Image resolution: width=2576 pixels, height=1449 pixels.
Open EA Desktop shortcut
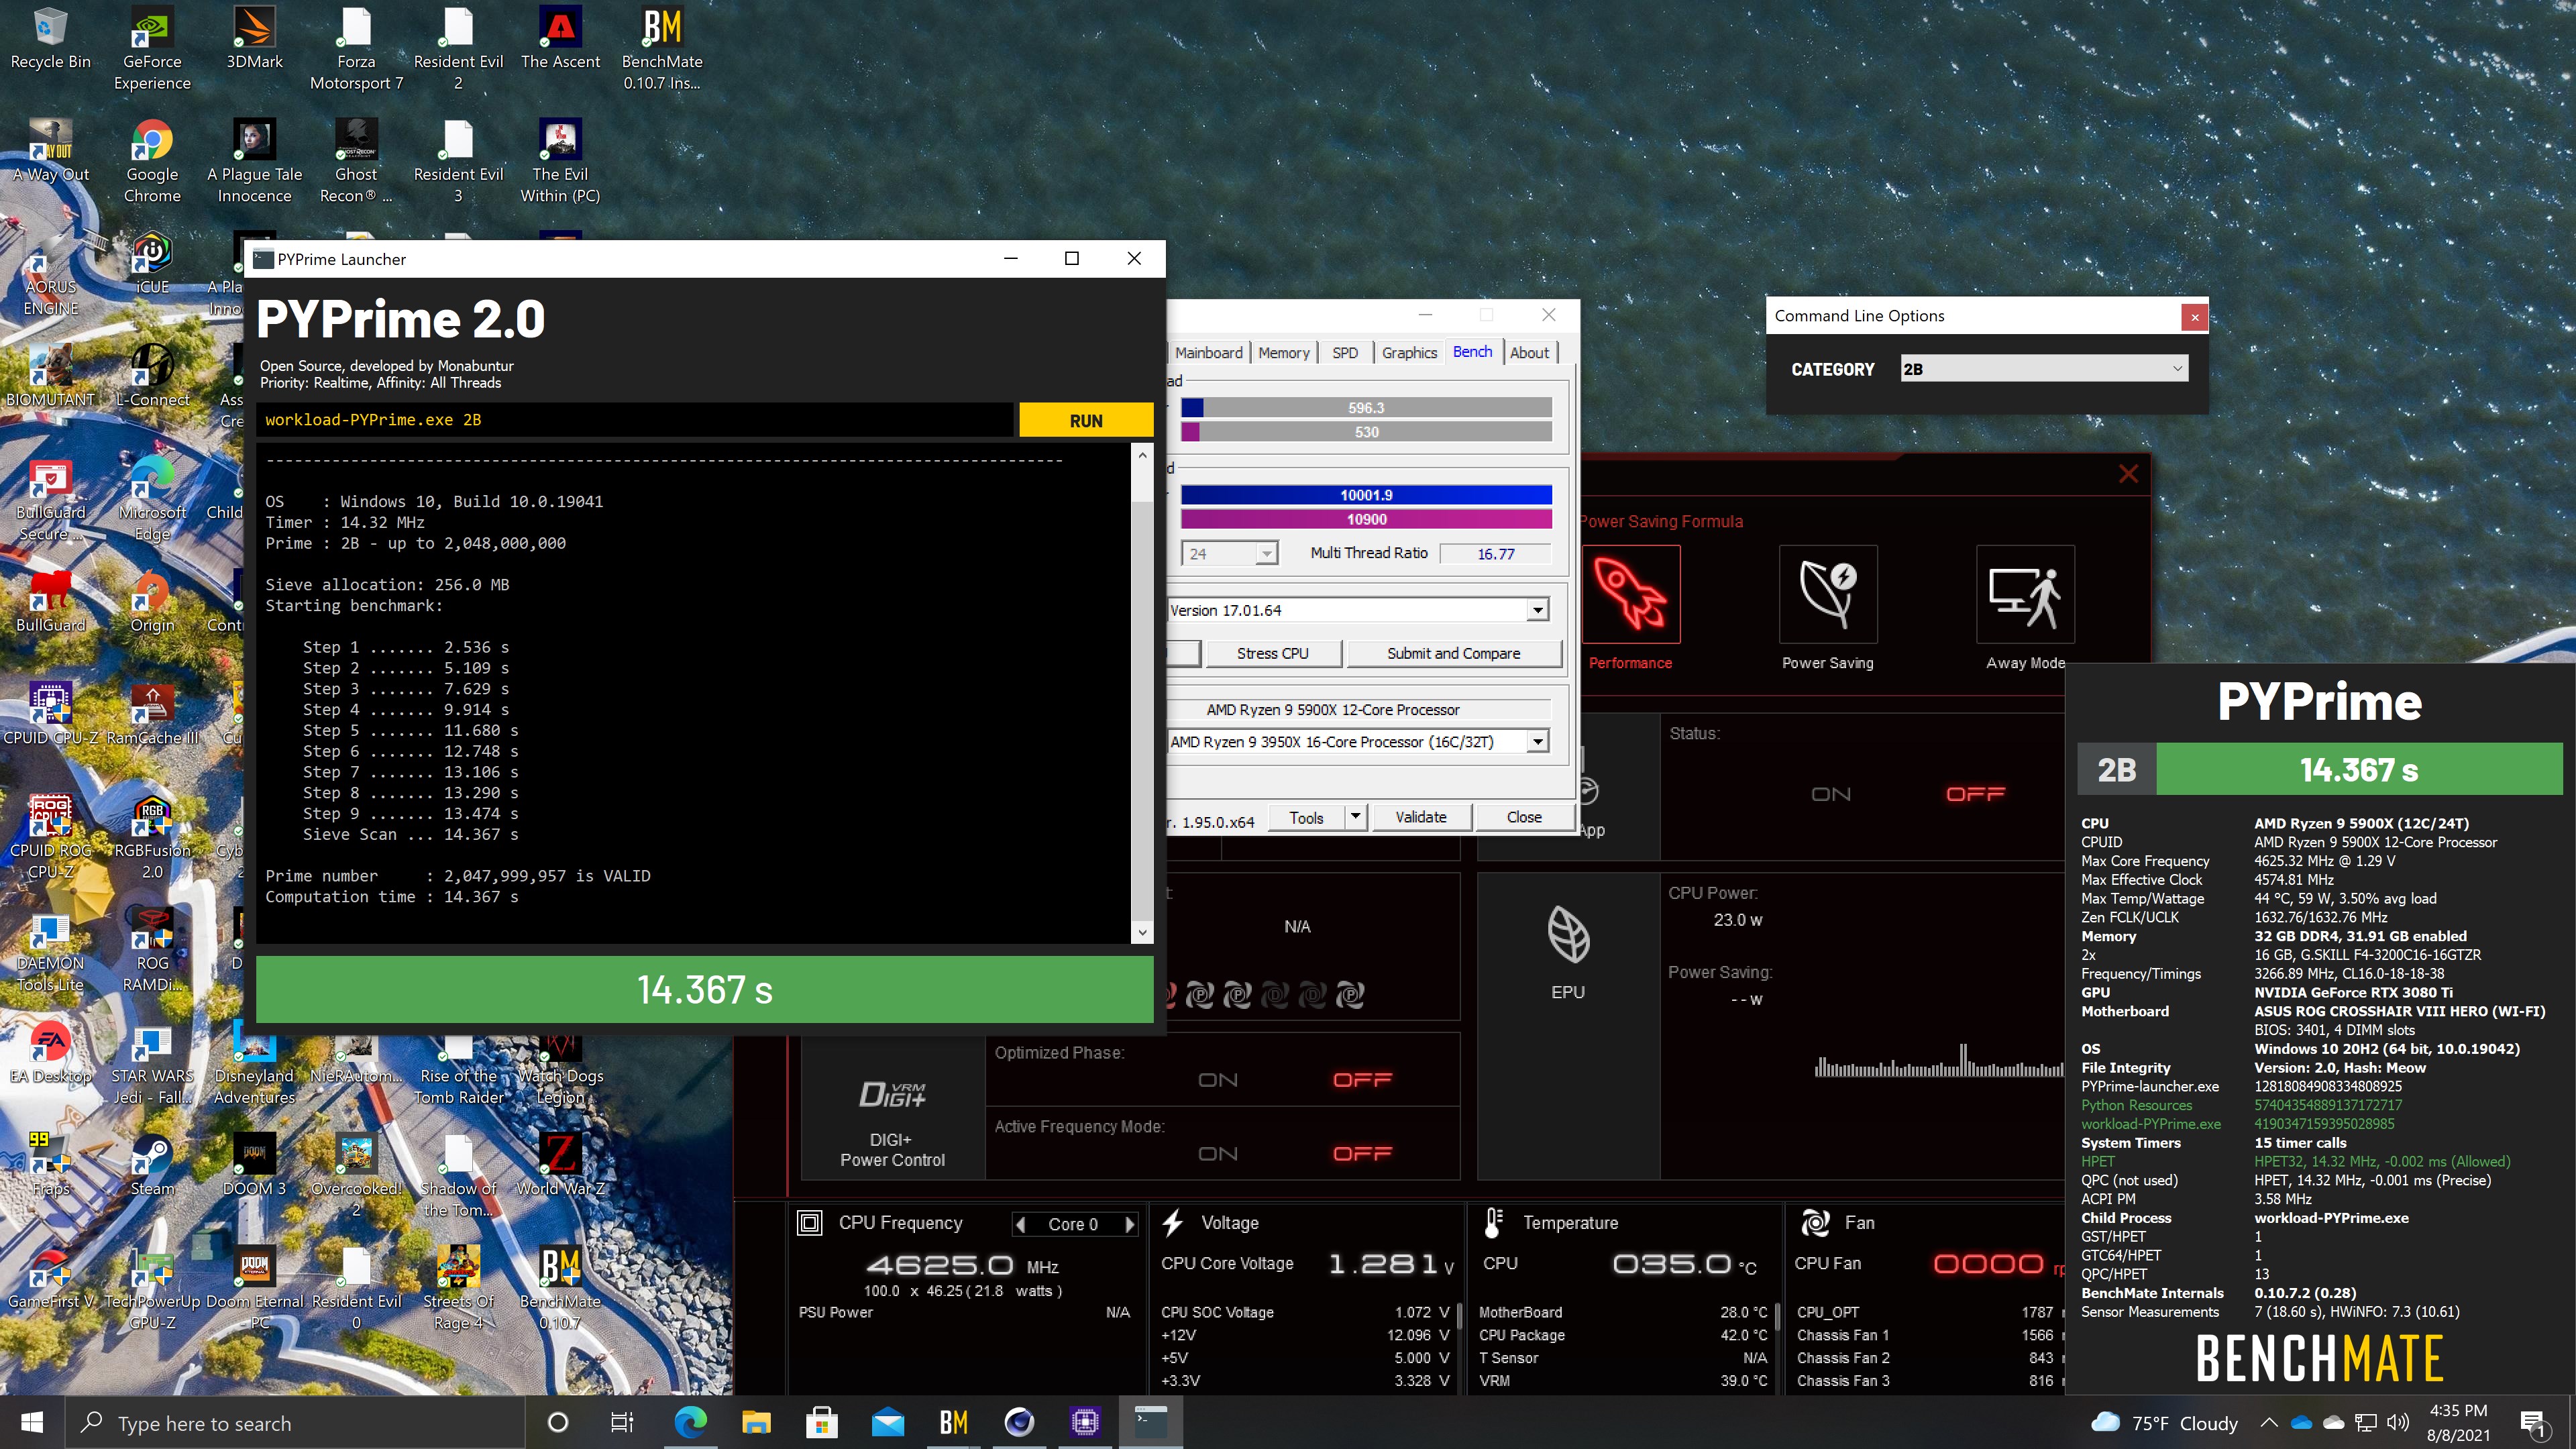[50, 1052]
